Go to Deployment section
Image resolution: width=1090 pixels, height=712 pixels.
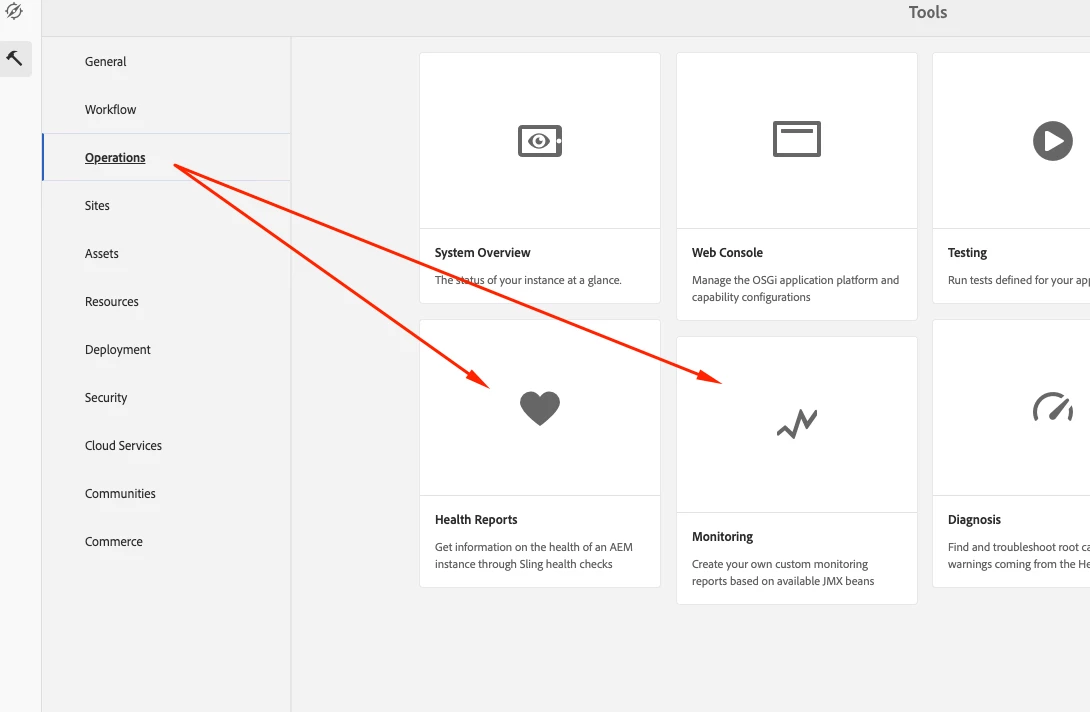tap(117, 349)
